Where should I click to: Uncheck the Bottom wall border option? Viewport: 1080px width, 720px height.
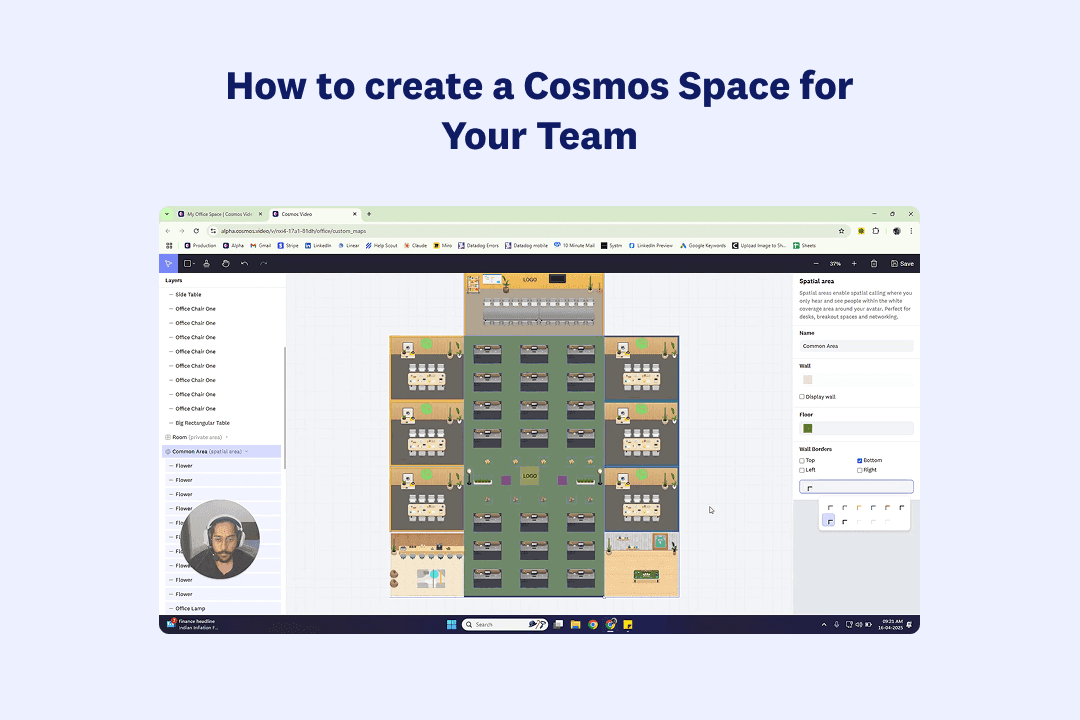click(x=859, y=459)
